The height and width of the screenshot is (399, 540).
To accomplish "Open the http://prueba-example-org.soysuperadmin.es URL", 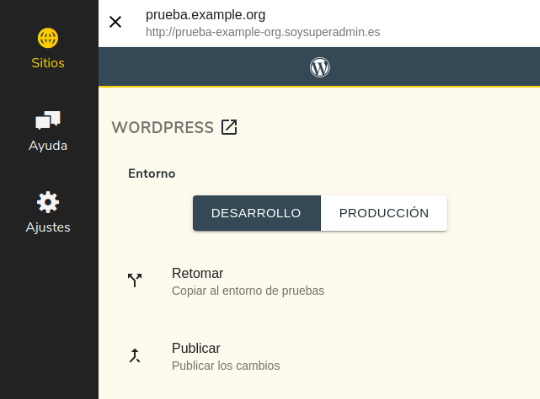I will pos(263,32).
